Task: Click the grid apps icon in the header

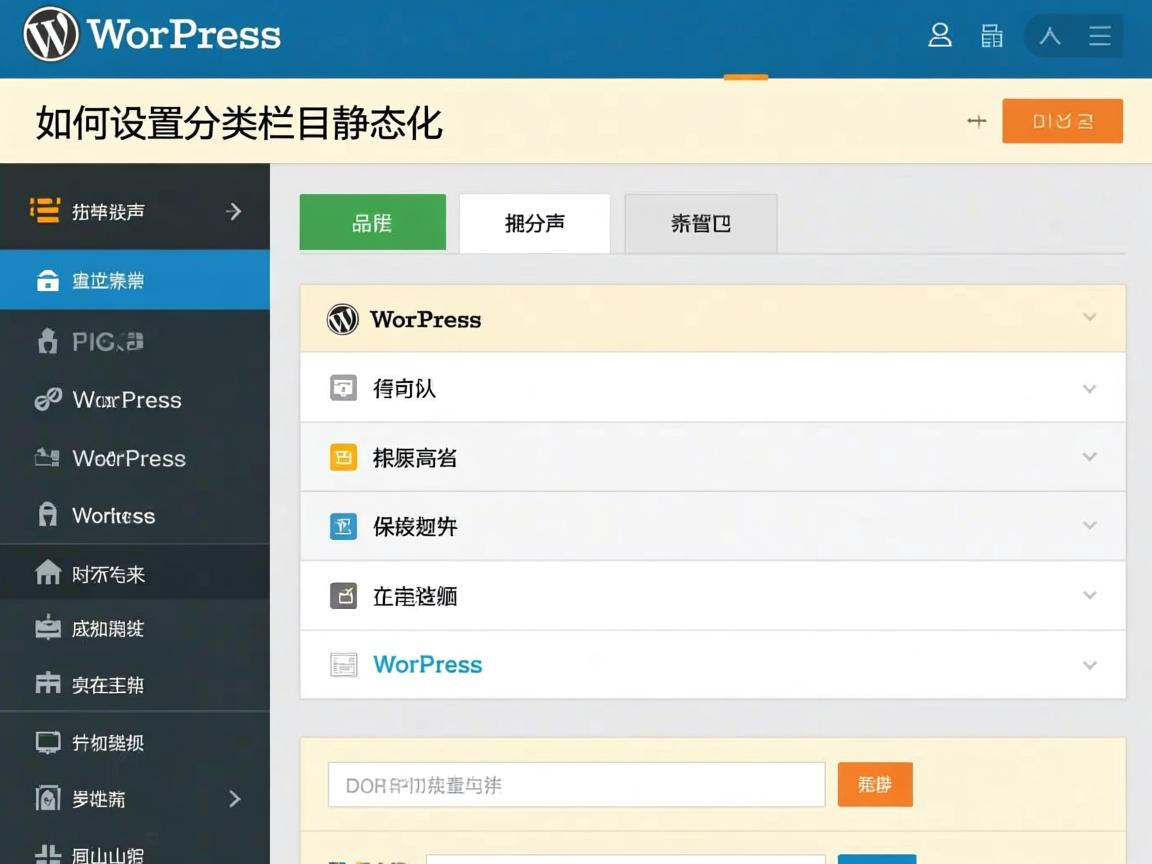Action: coord(992,36)
